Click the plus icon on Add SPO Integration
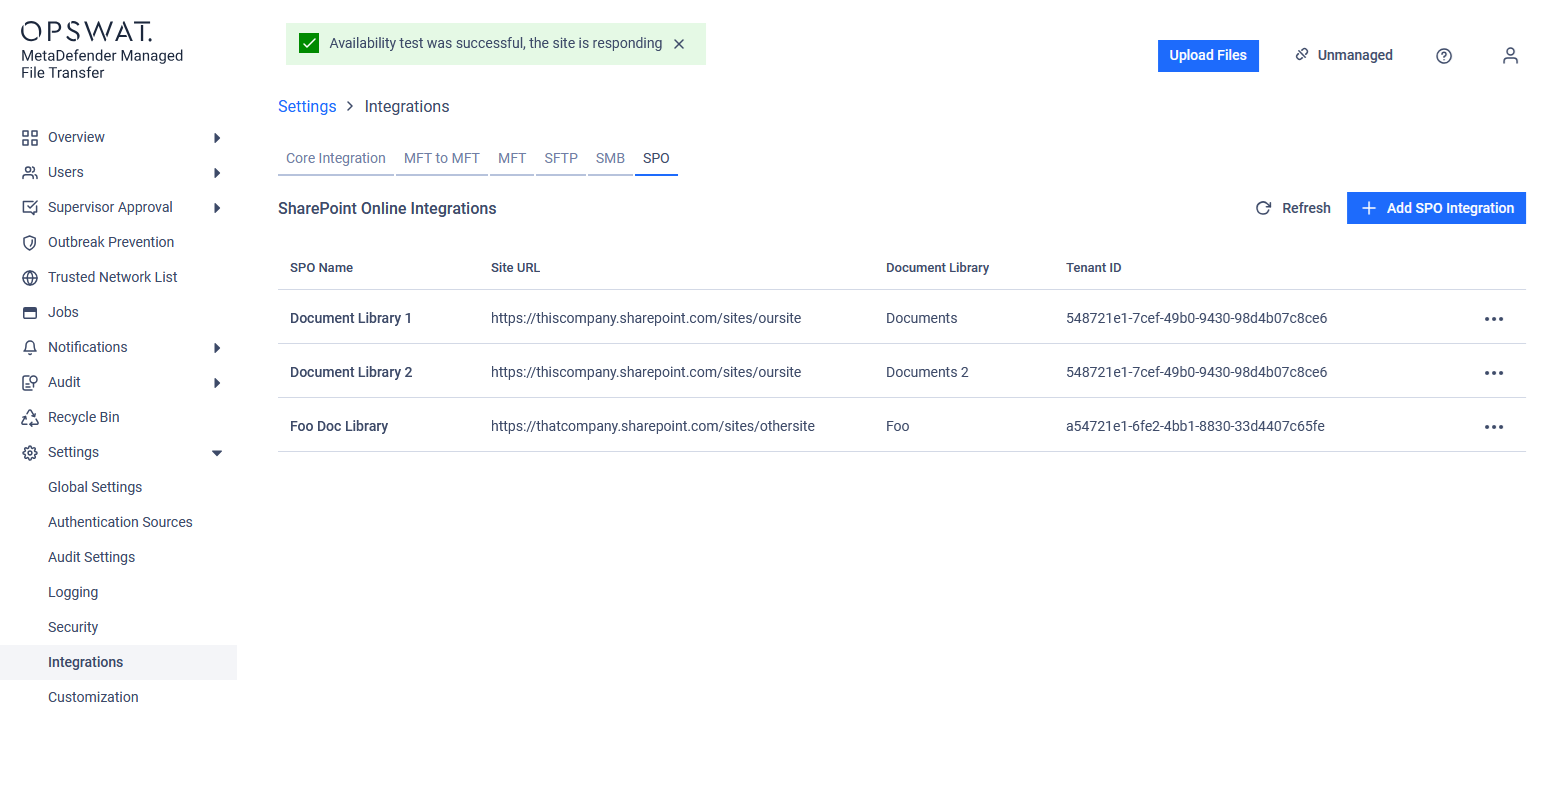The height and width of the screenshot is (796, 1554). (1369, 208)
